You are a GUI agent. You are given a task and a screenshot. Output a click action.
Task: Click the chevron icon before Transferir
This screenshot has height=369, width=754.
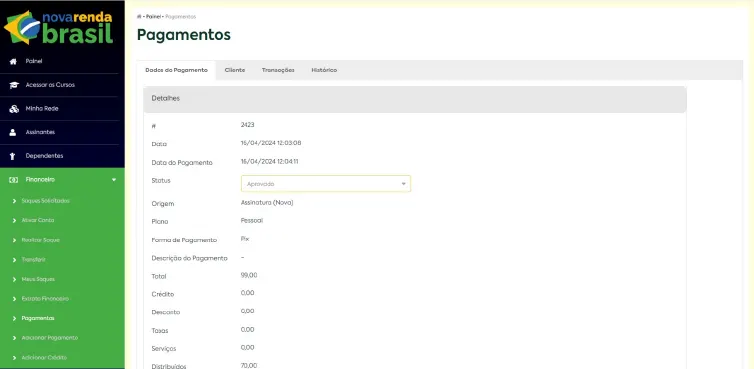pyautogui.click(x=14, y=260)
